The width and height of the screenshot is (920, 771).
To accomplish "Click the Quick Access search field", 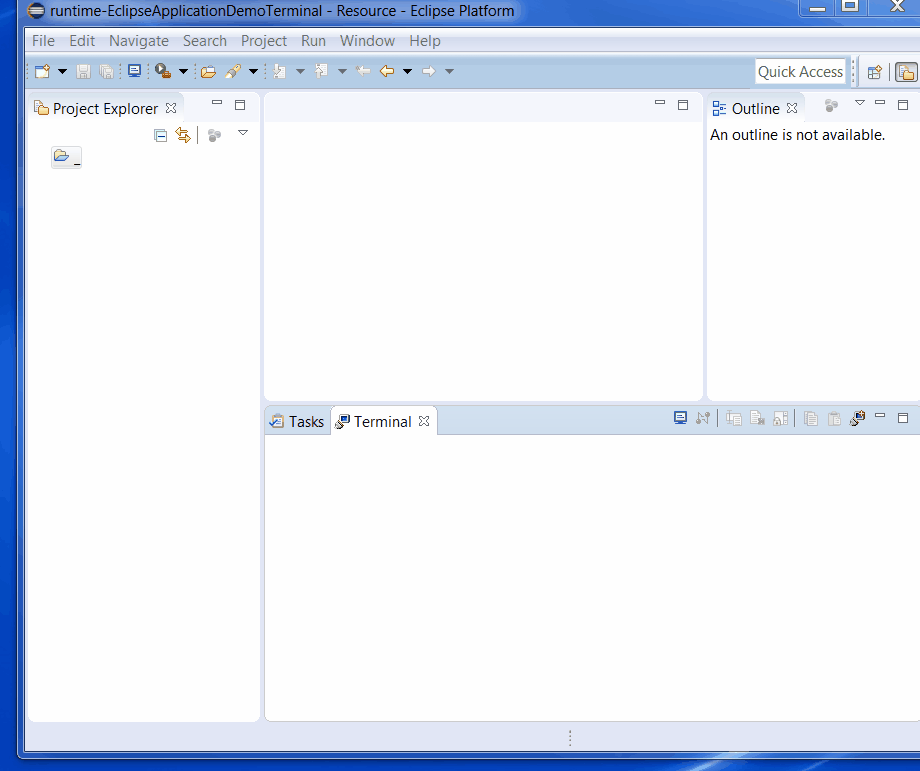I will (x=800, y=72).
